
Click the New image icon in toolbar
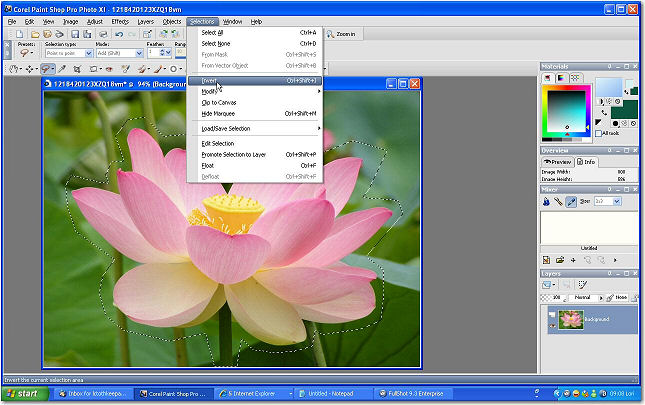[19, 34]
